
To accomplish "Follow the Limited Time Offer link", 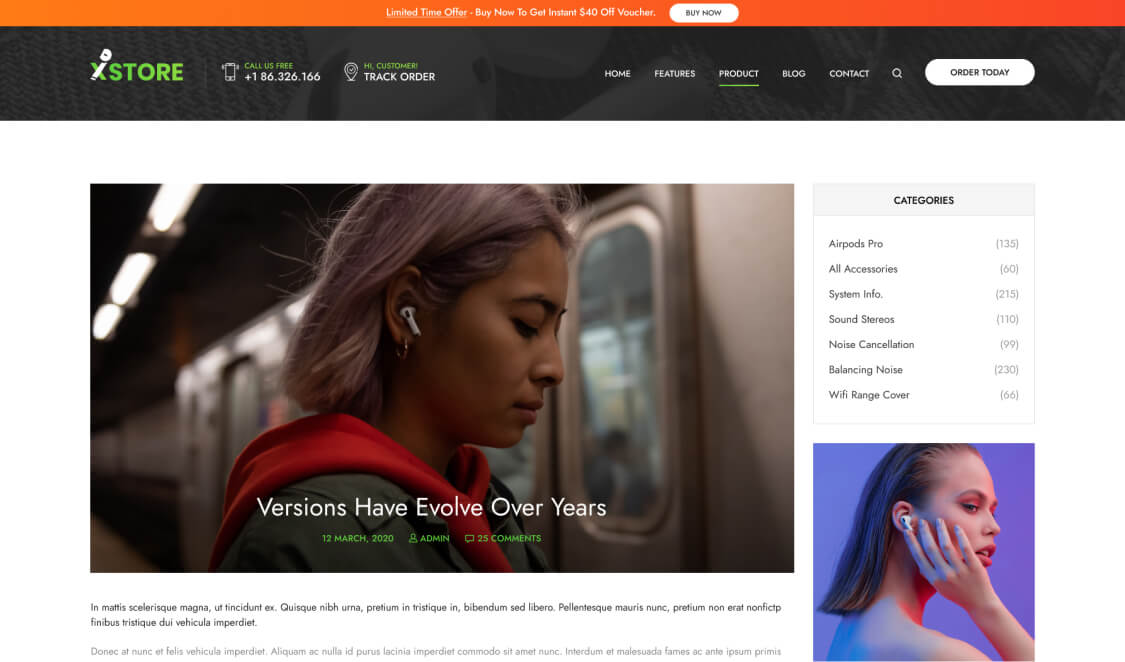I will [426, 13].
